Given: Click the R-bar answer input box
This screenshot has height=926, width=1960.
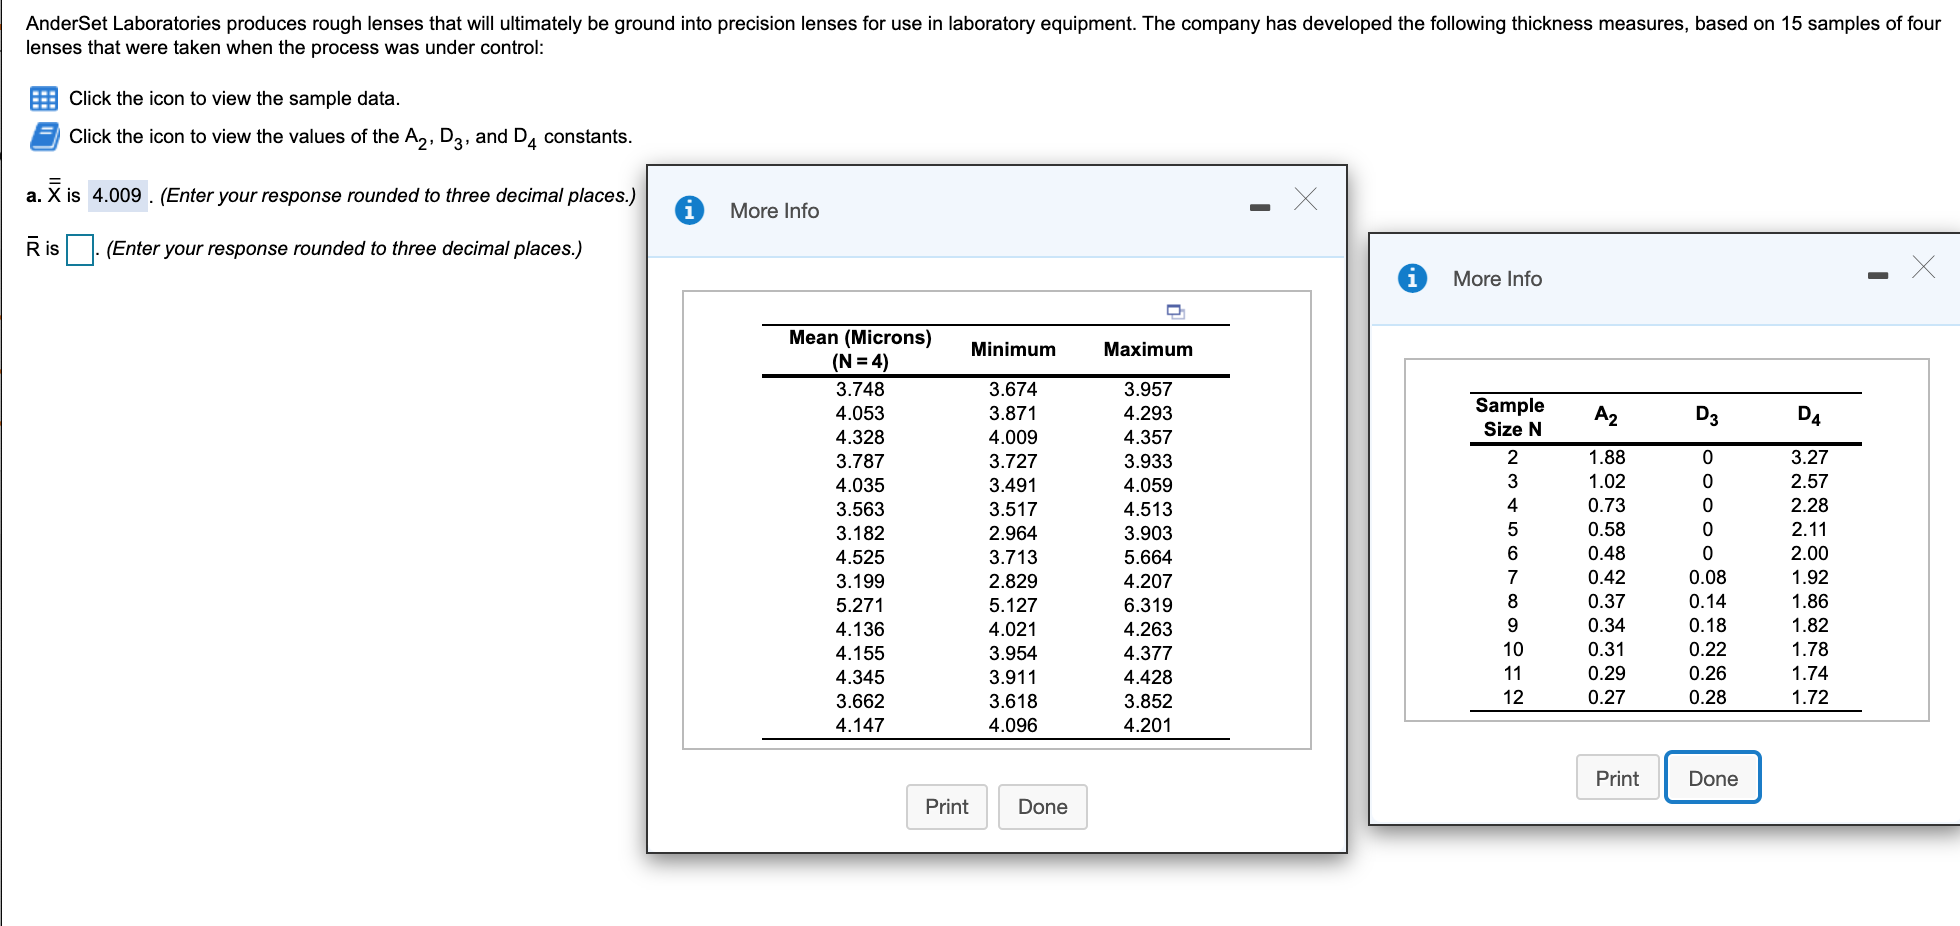Looking at the screenshot, I should 79,249.
